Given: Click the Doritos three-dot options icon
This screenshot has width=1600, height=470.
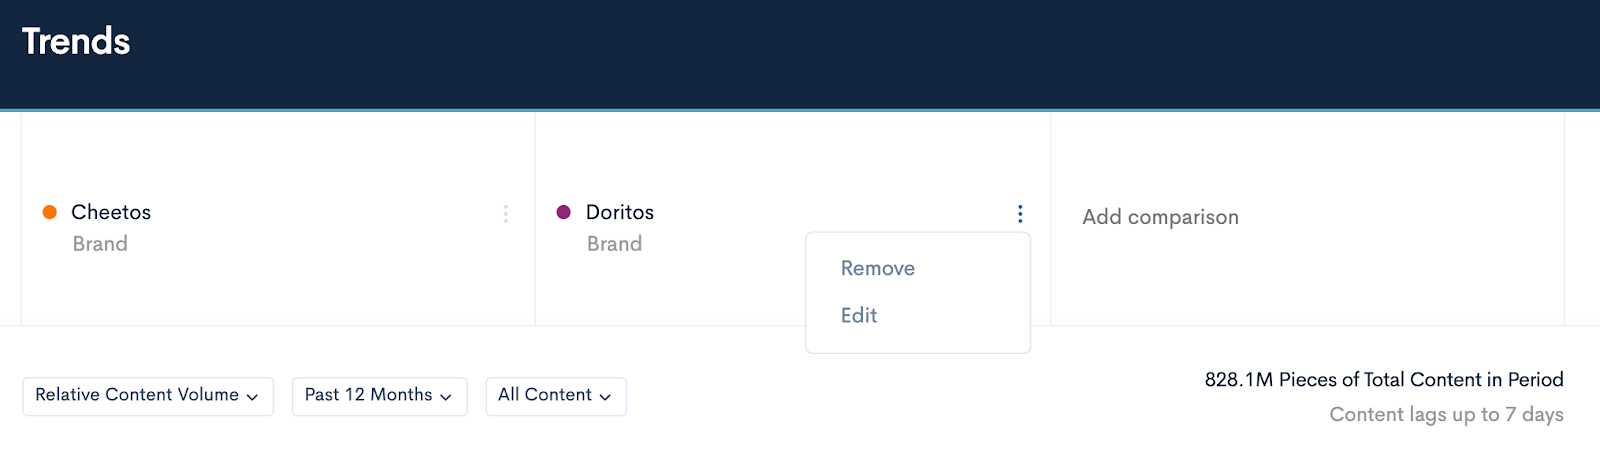Looking at the screenshot, I should 1020,214.
